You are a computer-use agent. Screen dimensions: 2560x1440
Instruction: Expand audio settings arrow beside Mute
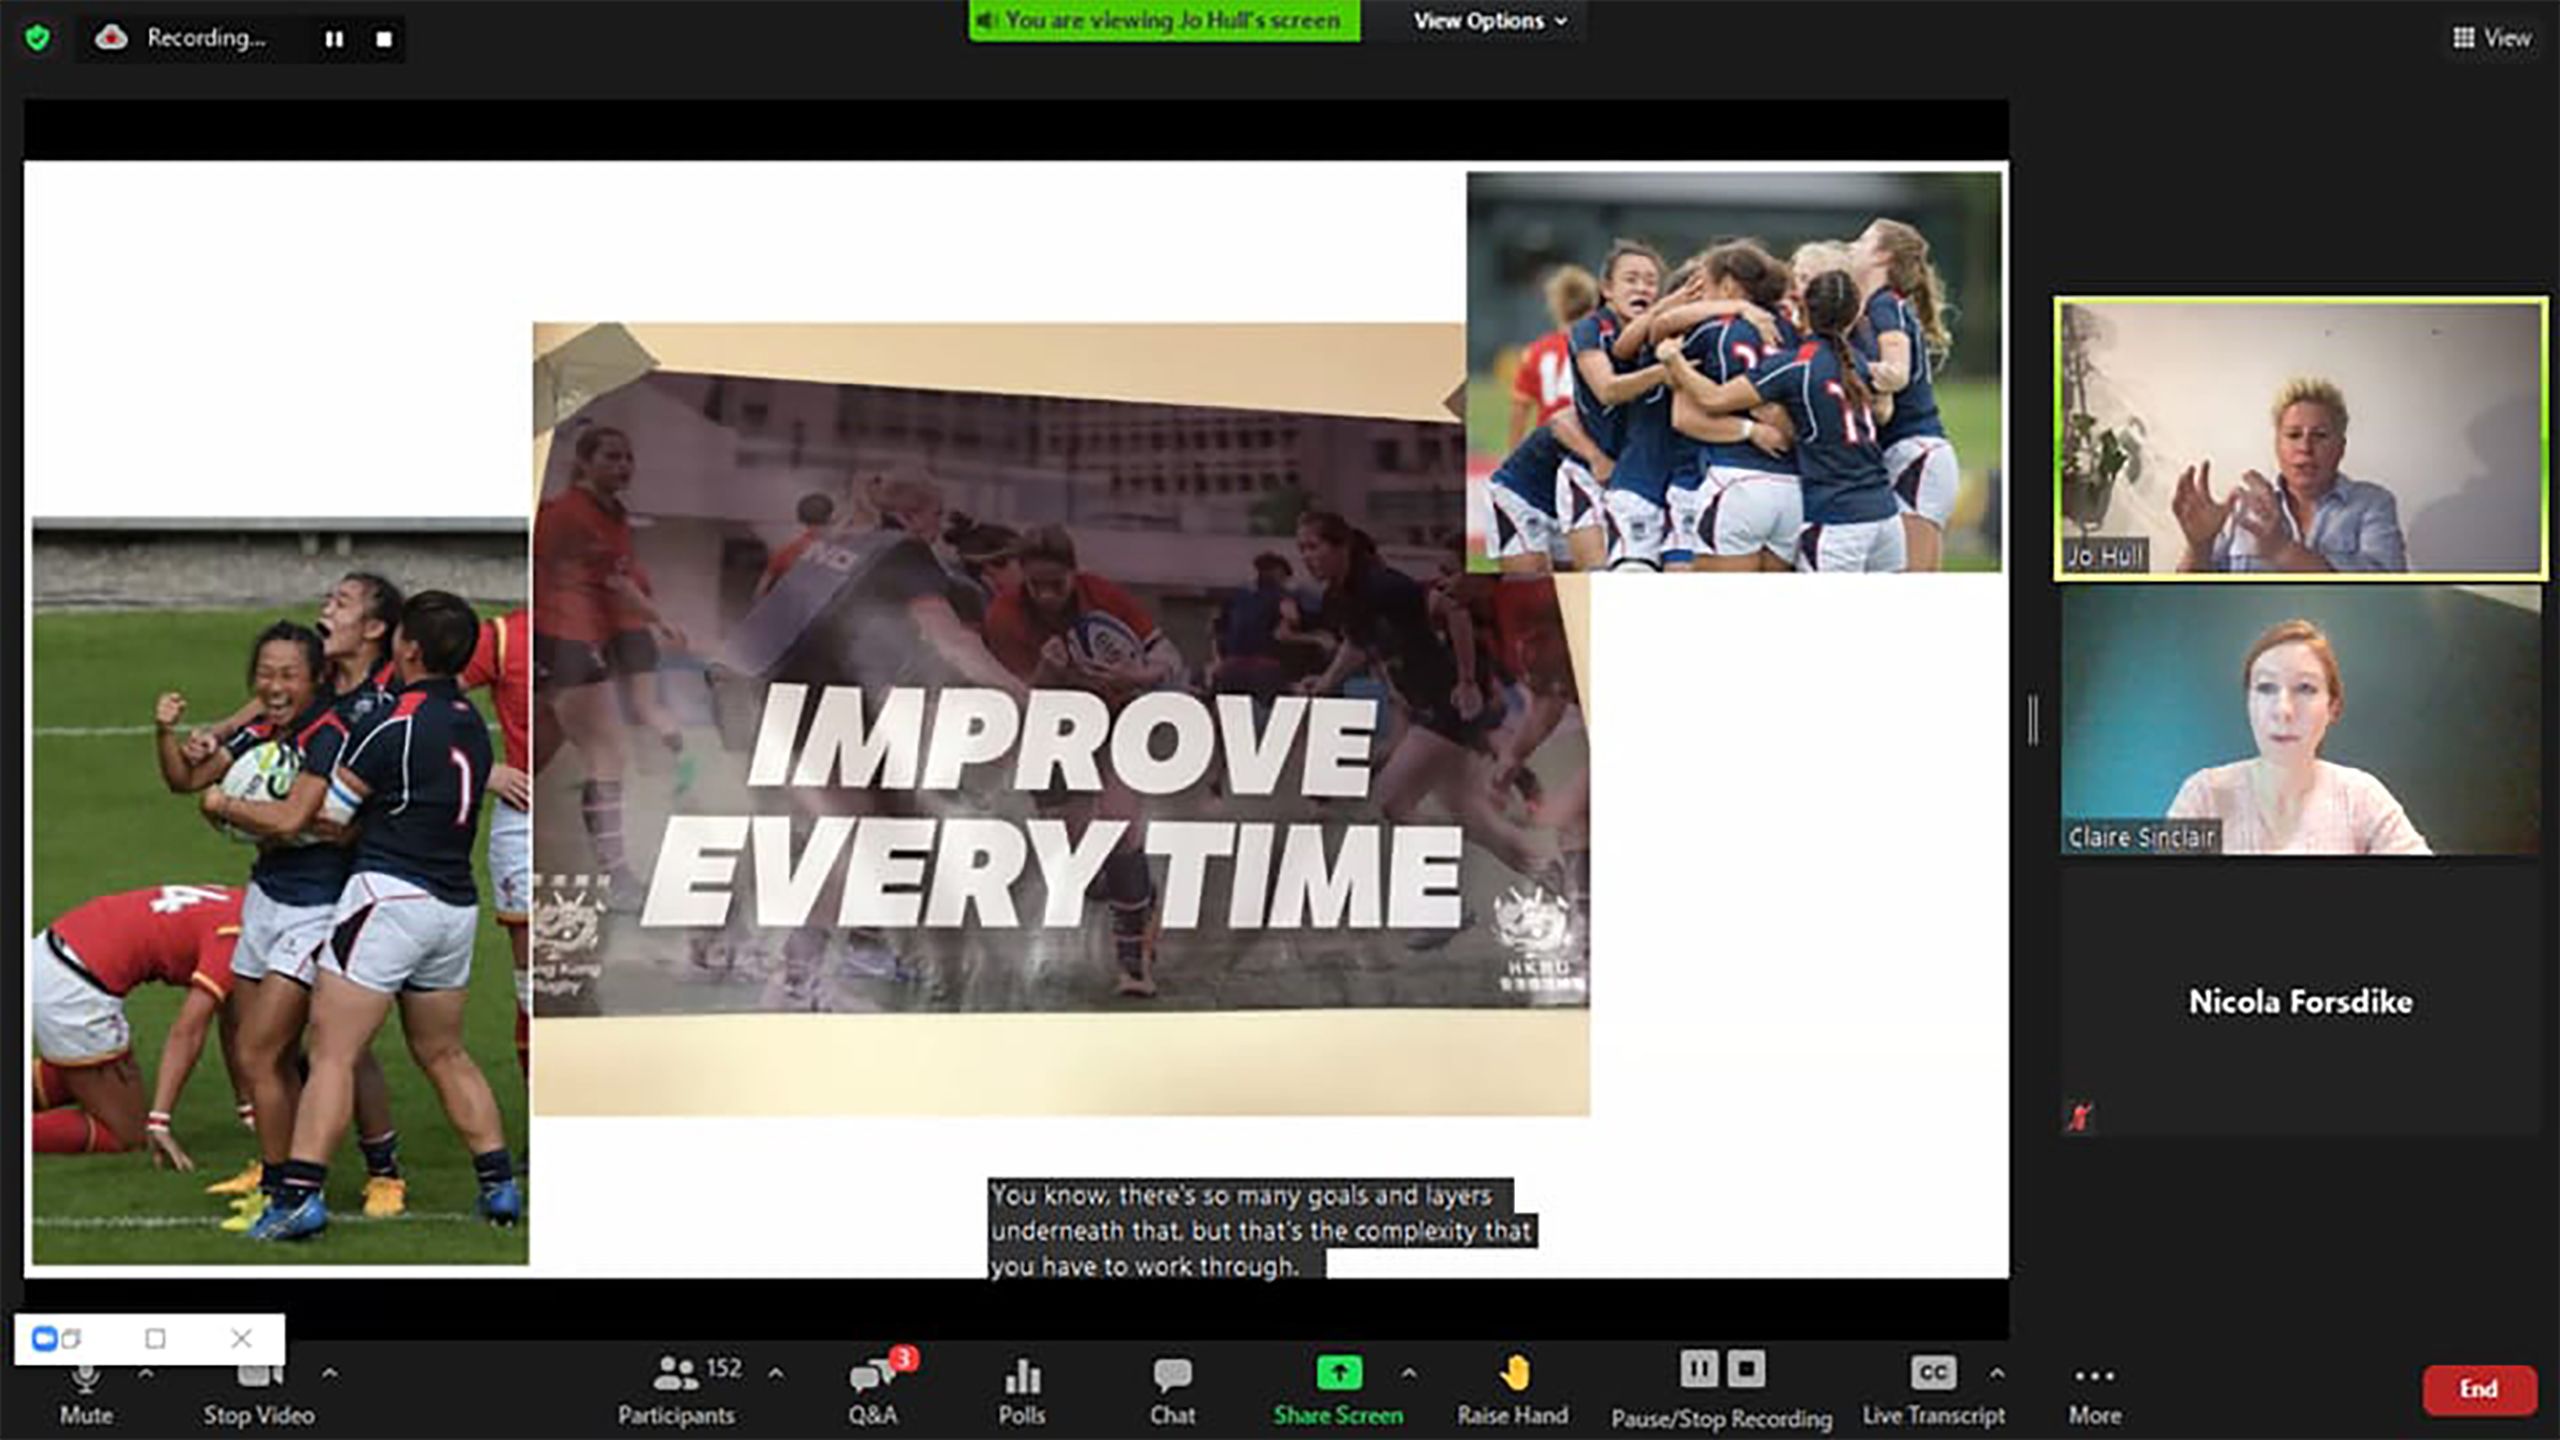(146, 1374)
